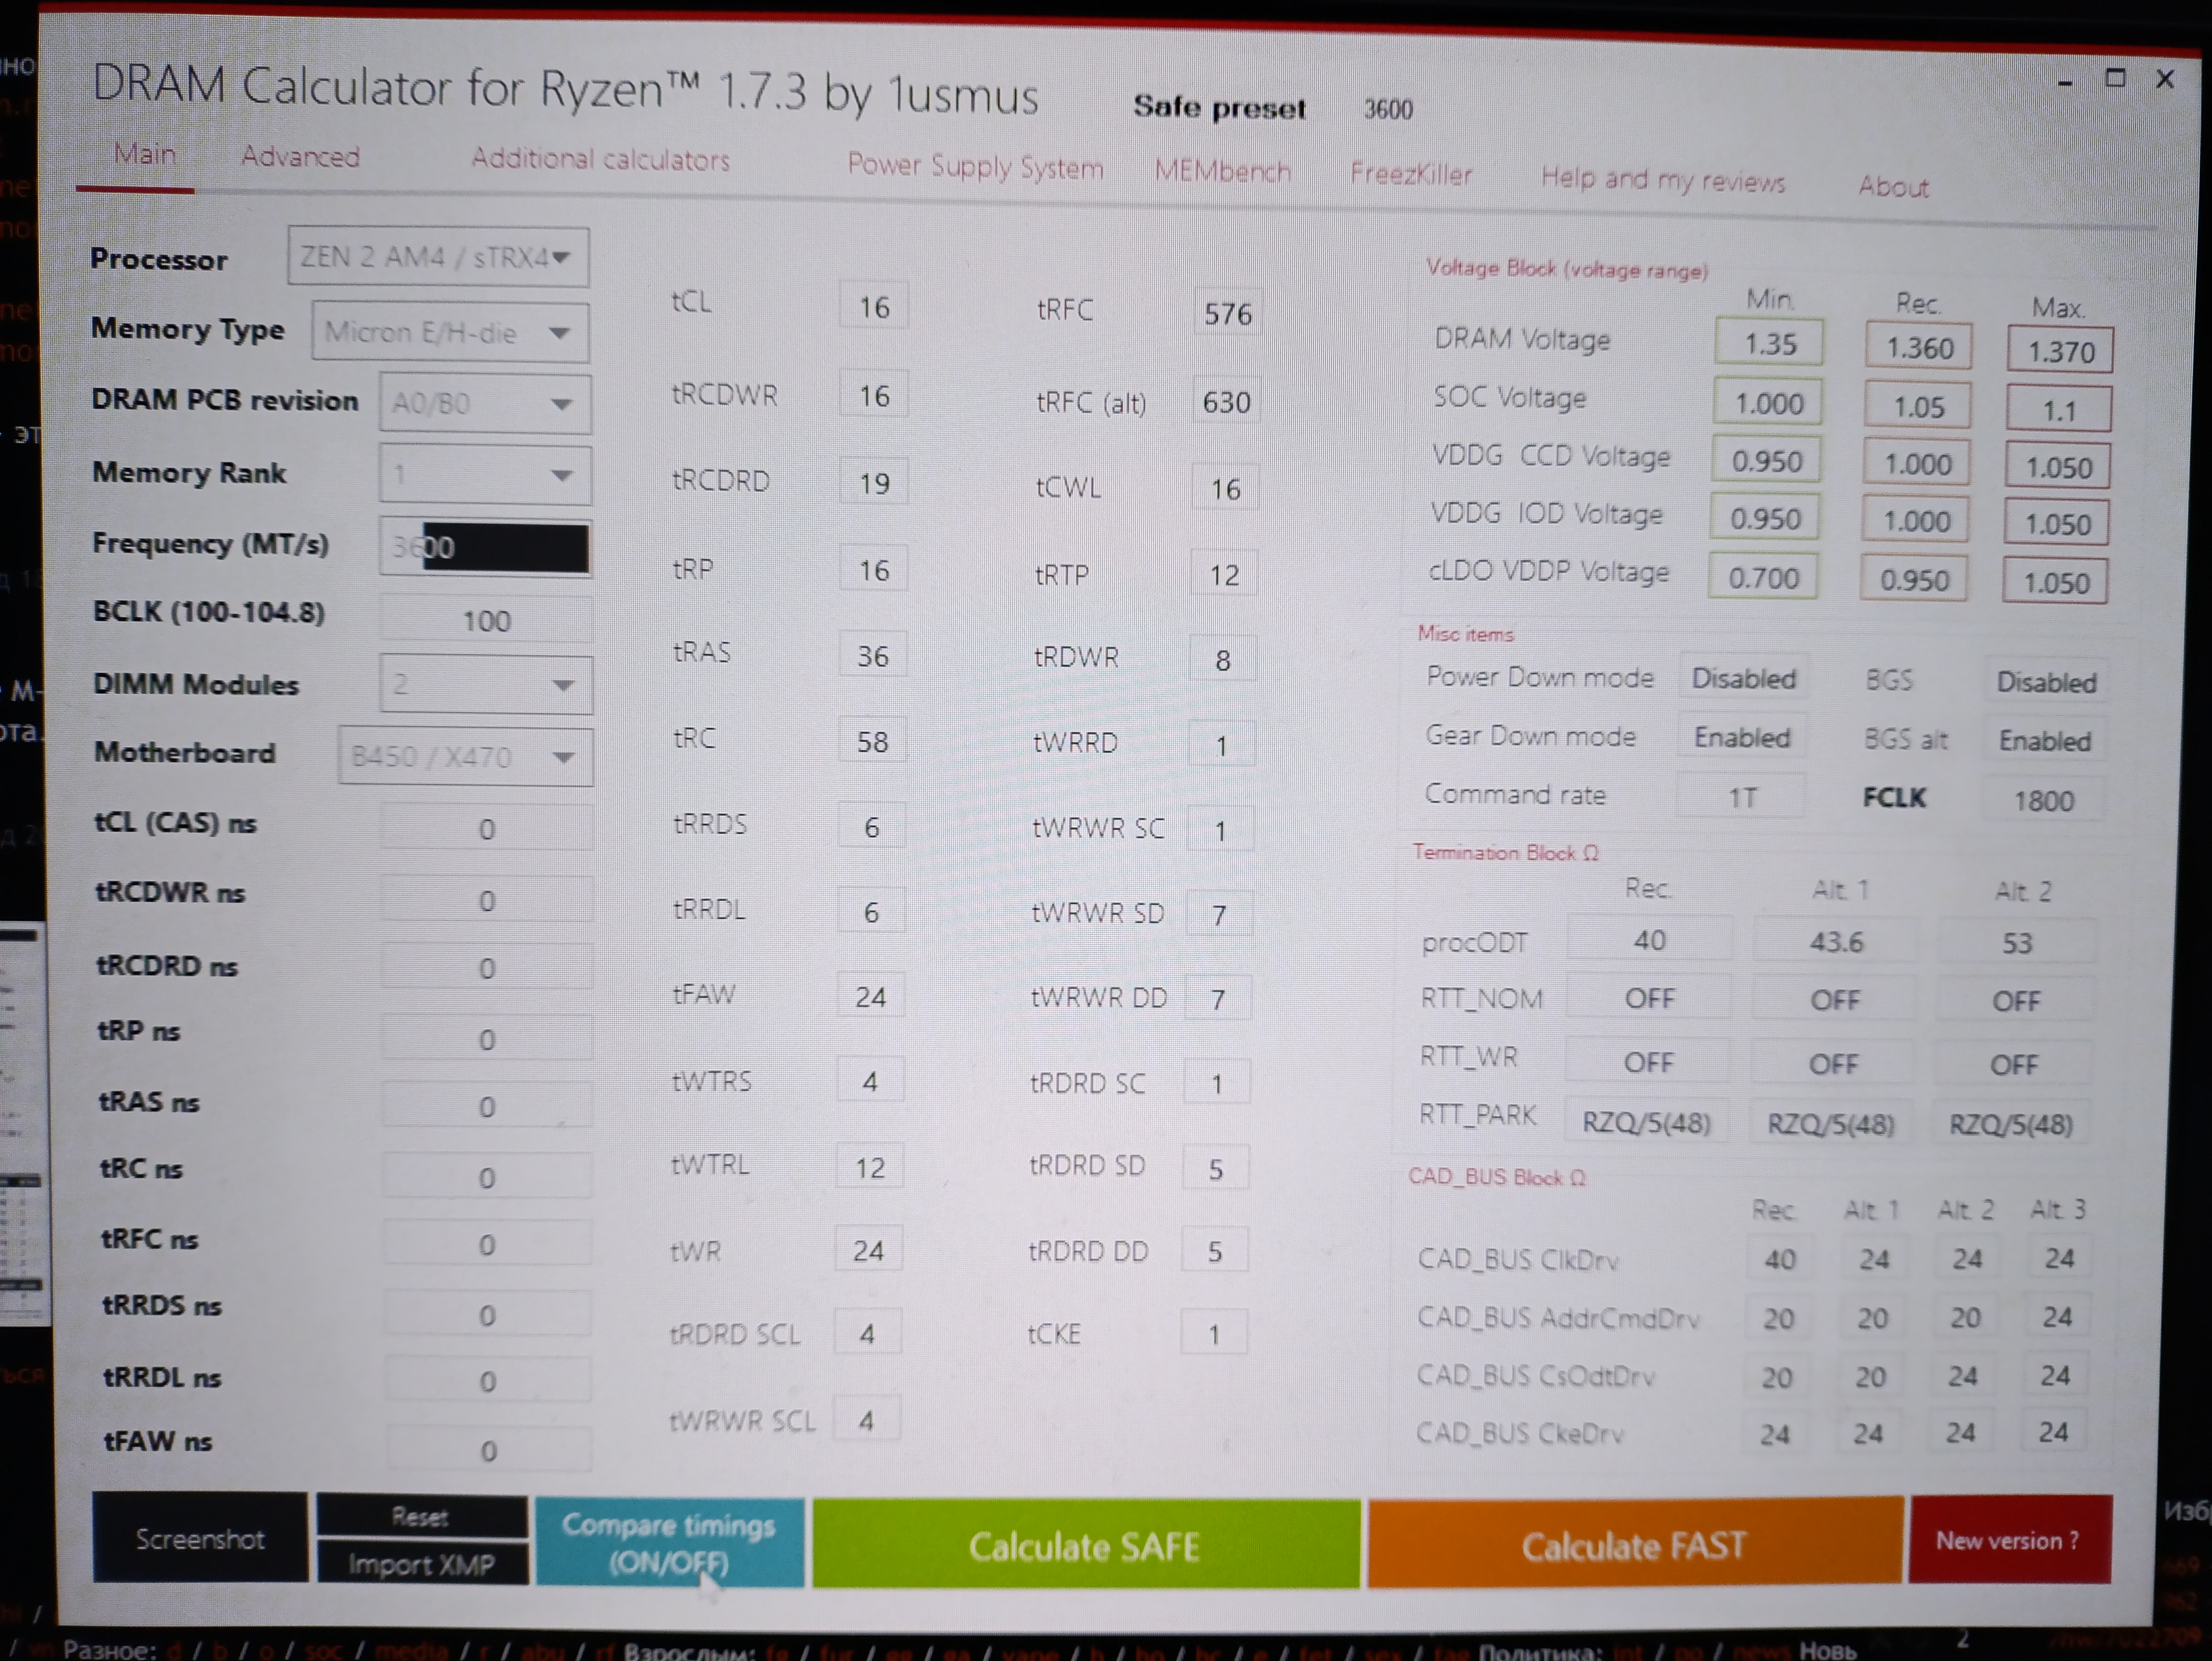
Task: Maximize the DRAM Calculator window
Action: [x=2115, y=79]
